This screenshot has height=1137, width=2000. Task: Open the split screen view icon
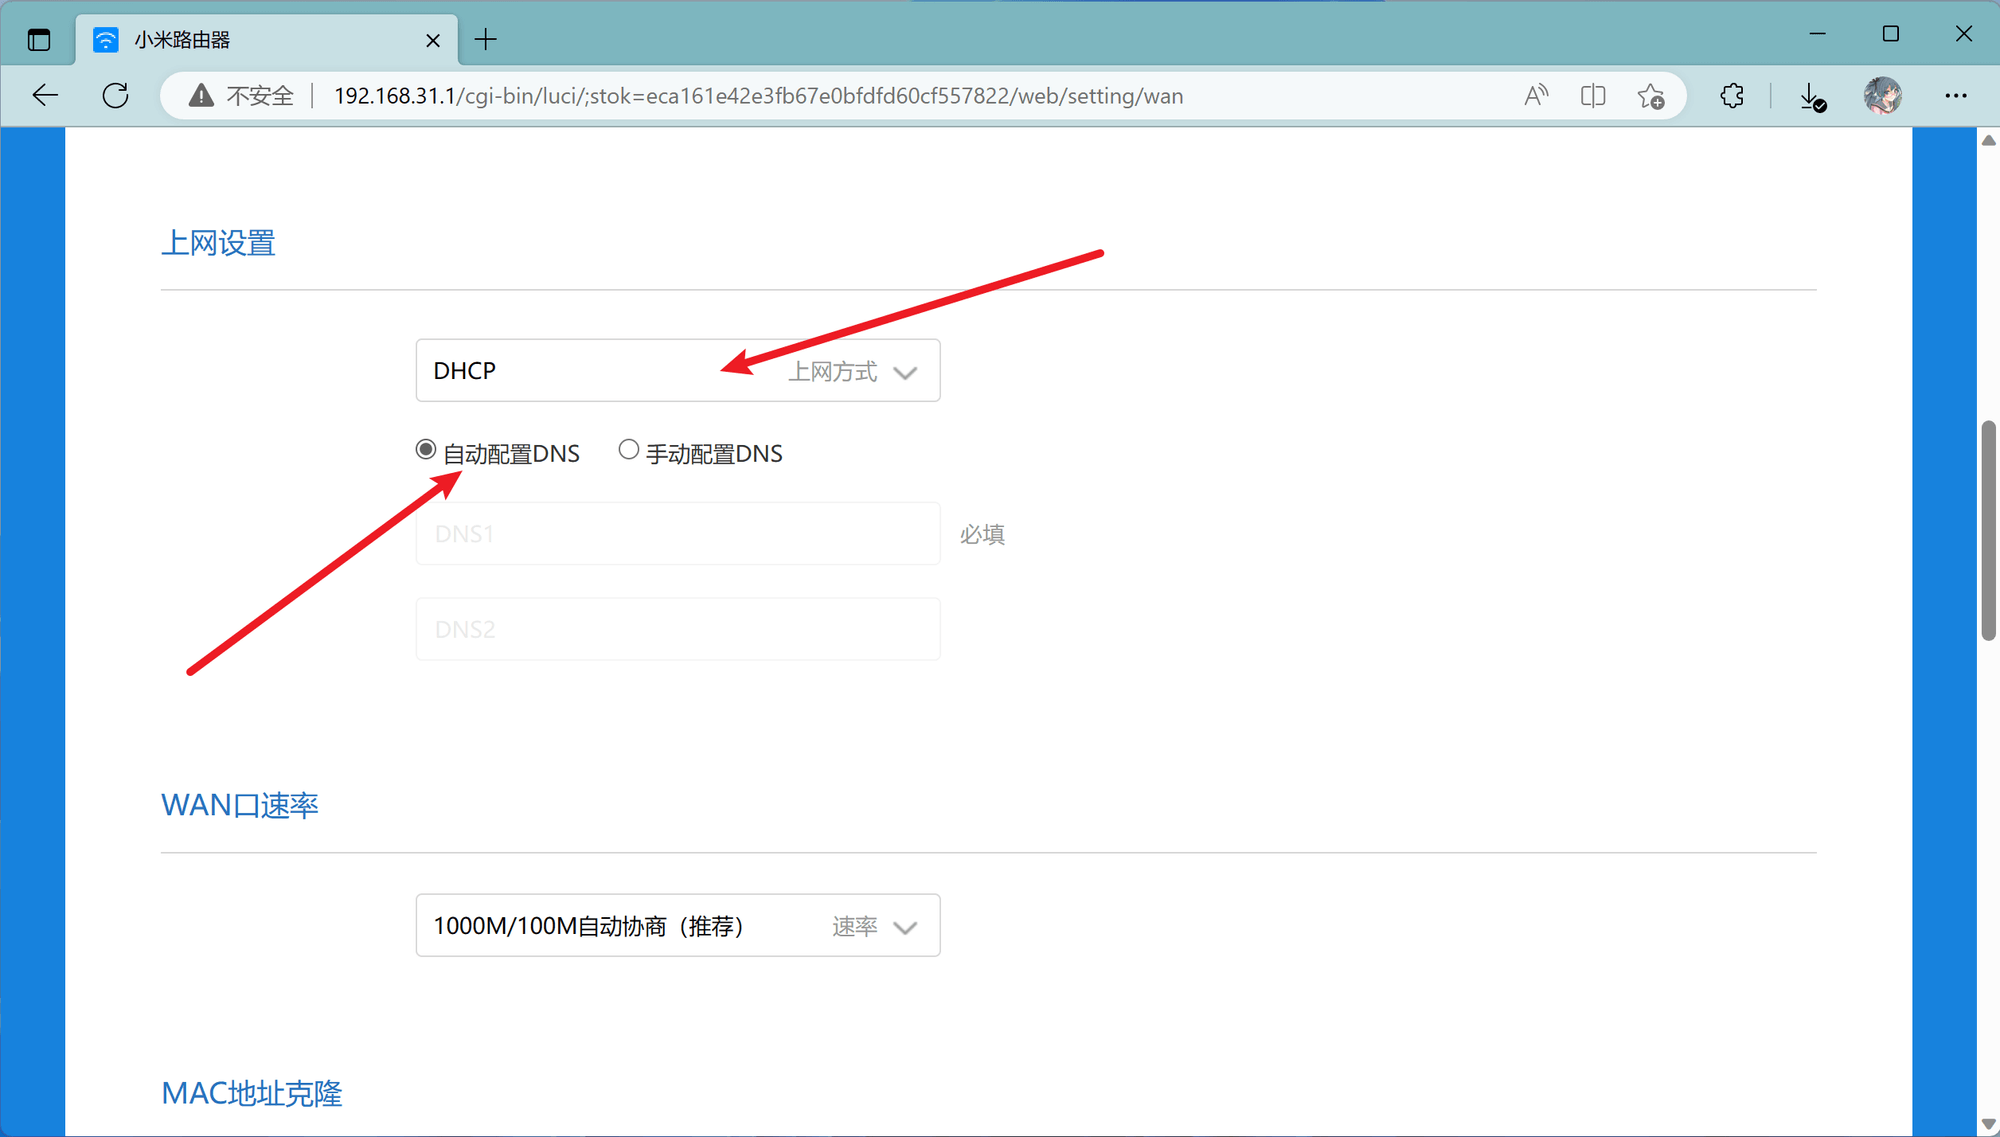1593,95
